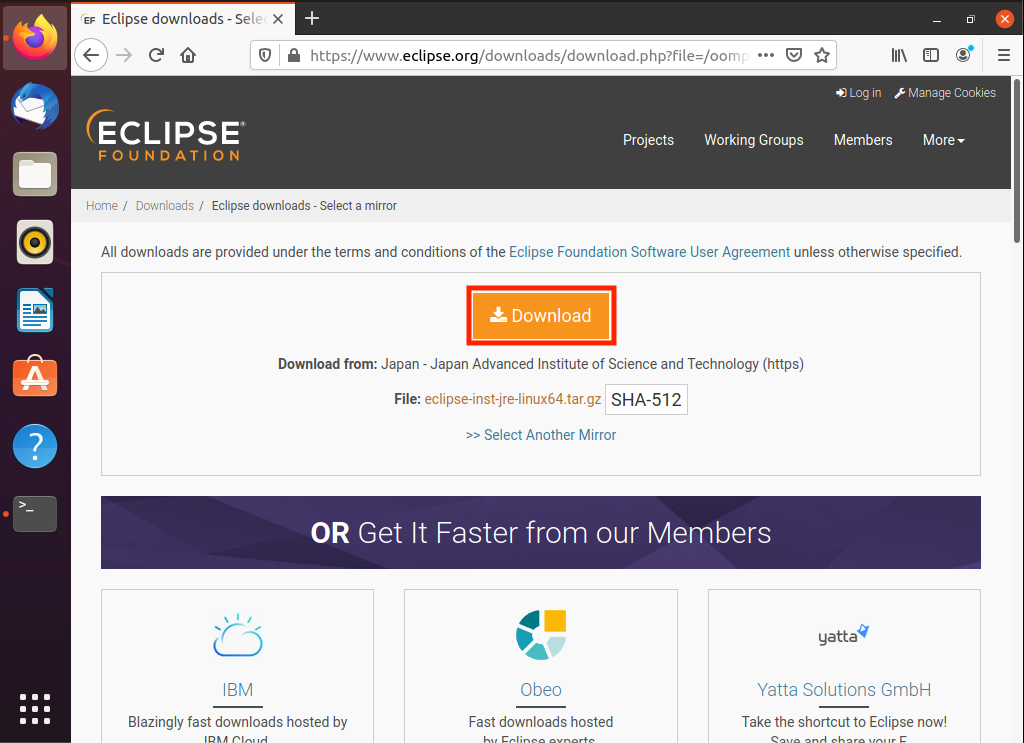The width and height of the screenshot is (1024, 743).
Task: Click the orange Download button
Action: (541, 315)
